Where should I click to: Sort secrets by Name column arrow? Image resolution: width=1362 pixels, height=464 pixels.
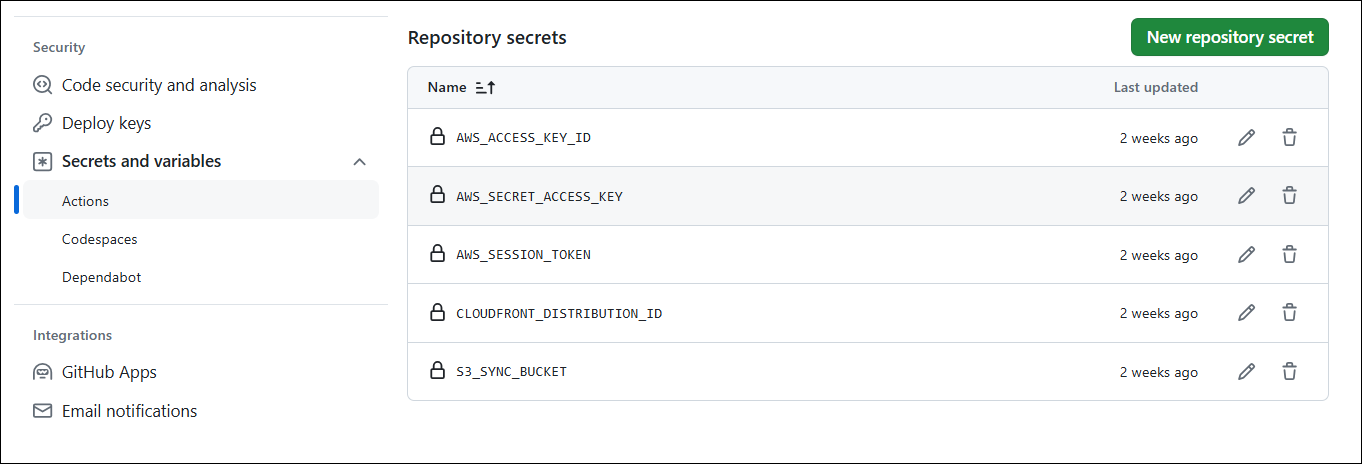tap(485, 88)
